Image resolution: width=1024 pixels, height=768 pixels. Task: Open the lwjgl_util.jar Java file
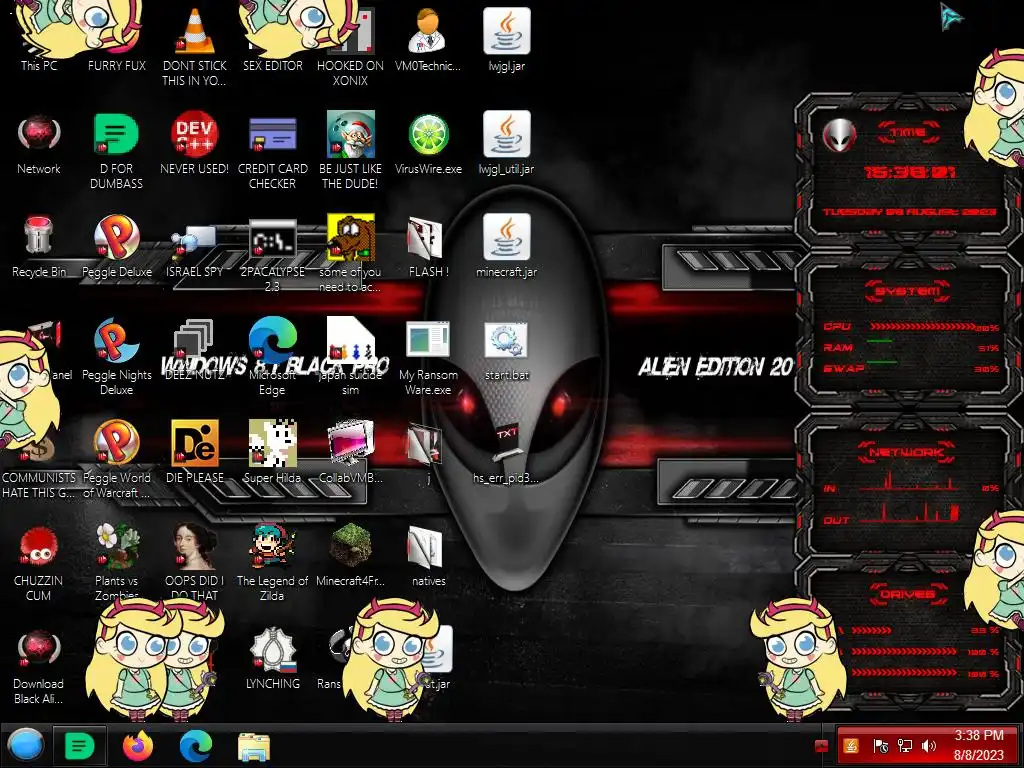(x=507, y=144)
